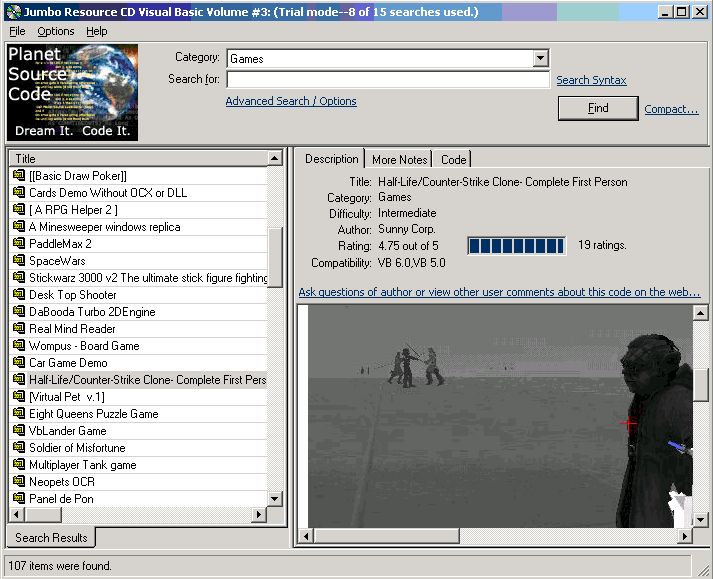
Task: Click the Compact... link
Action: click(x=671, y=109)
